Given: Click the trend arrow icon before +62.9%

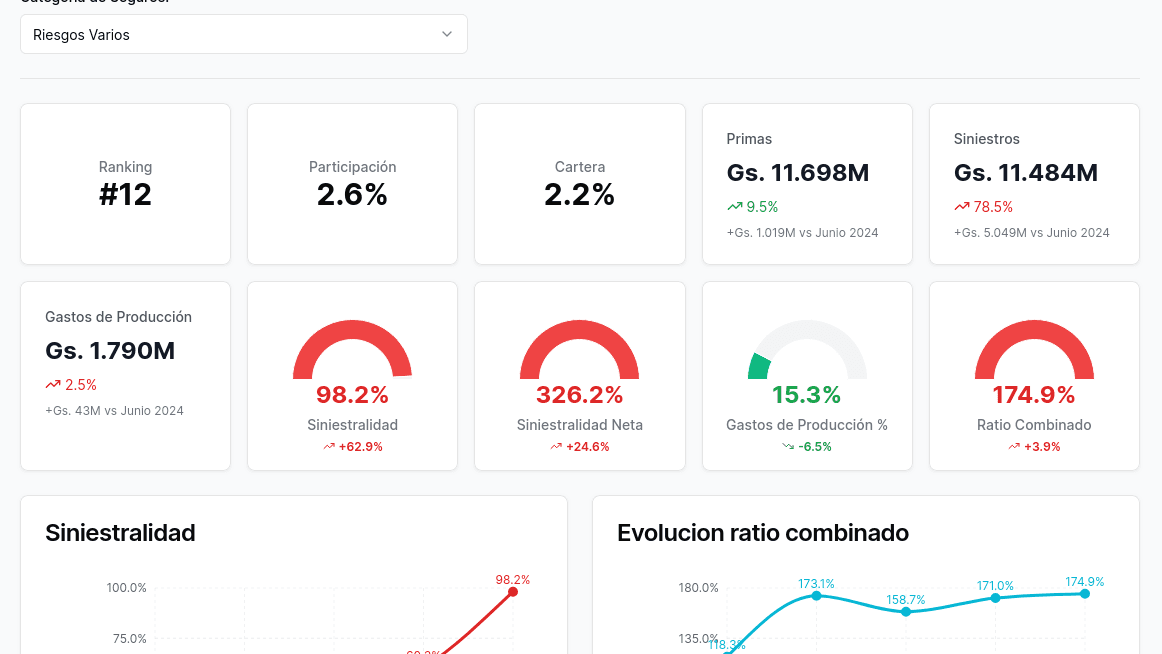Looking at the screenshot, I should 329,447.
